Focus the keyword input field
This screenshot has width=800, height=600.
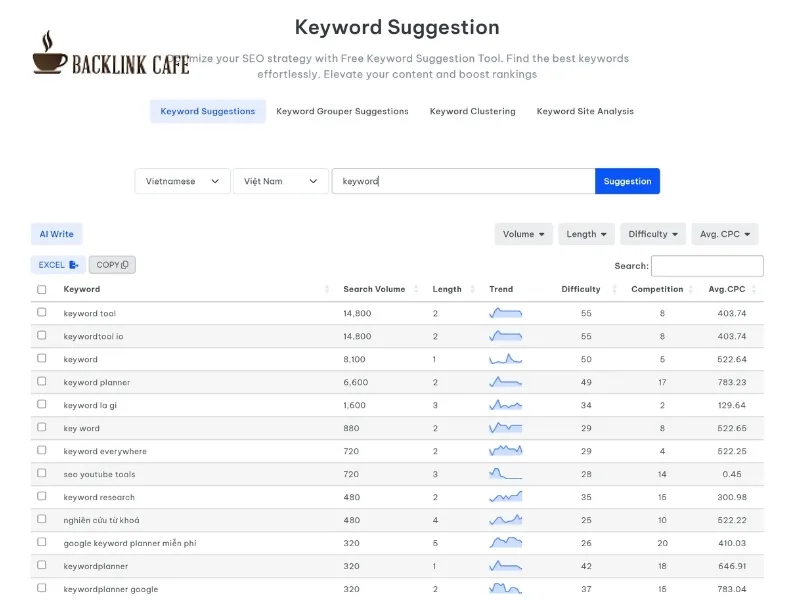(463, 181)
